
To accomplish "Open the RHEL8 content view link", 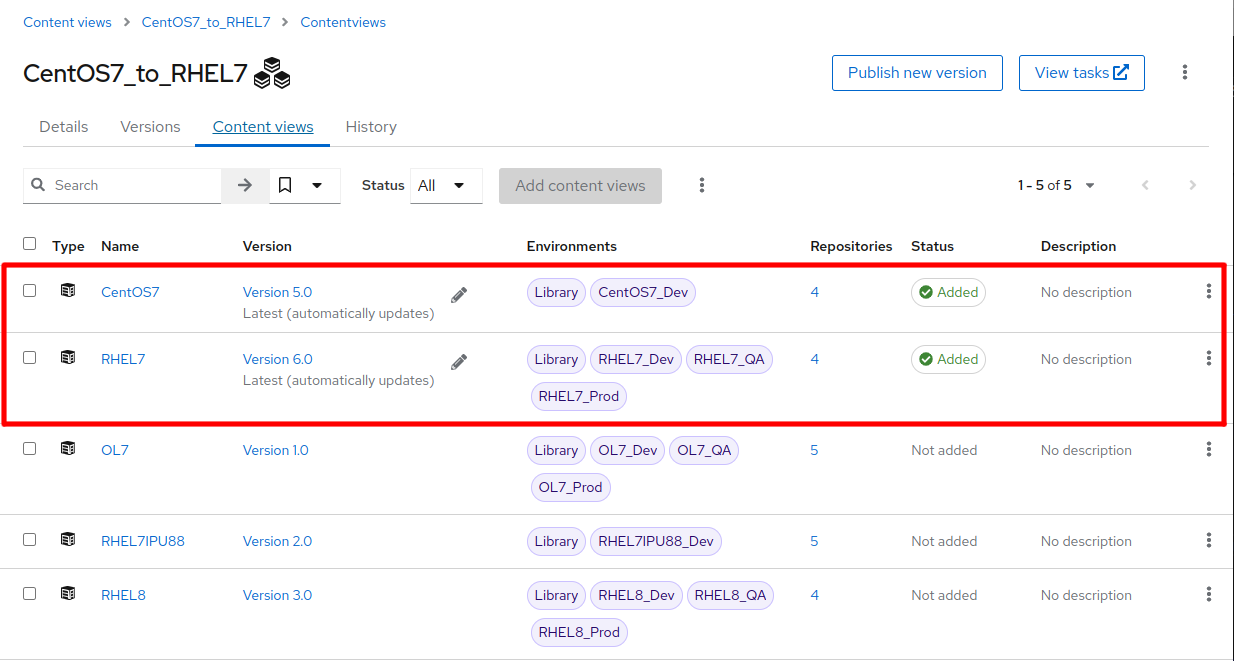I will (x=123, y=595).
